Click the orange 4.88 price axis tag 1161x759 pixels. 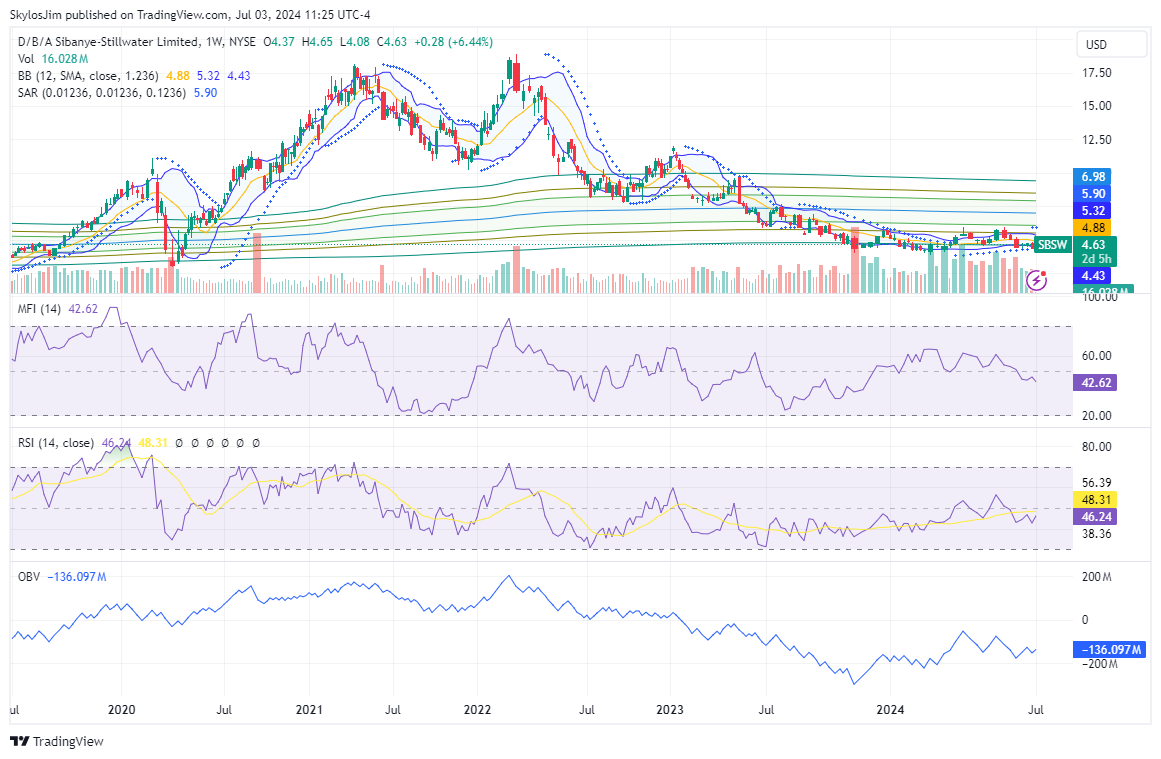coord(1093,227)
